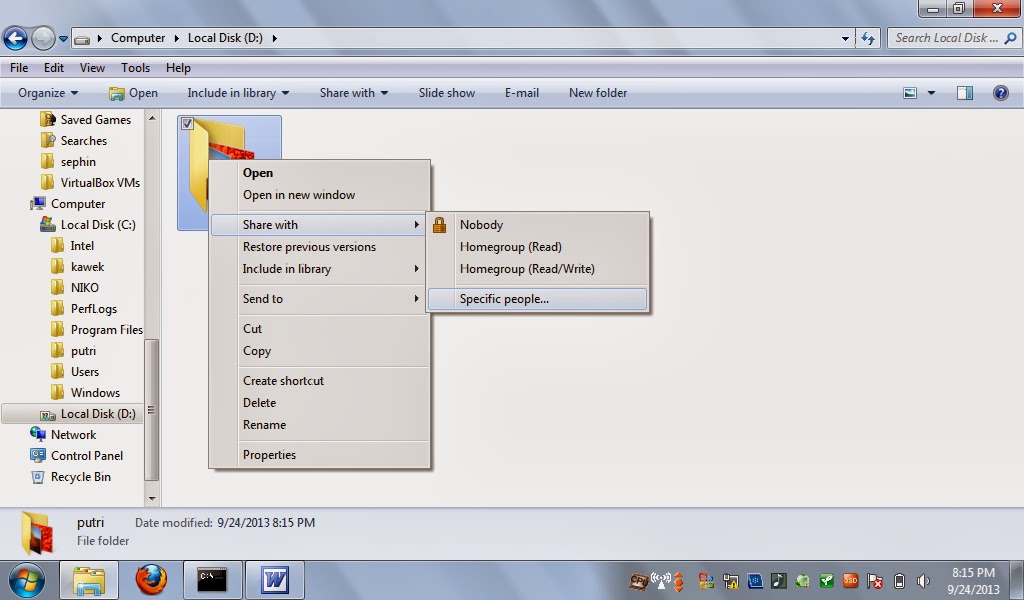Open the Share with toolbar dropdown
The height and width of the screenshot is (600, 1024).
[353, 93]
